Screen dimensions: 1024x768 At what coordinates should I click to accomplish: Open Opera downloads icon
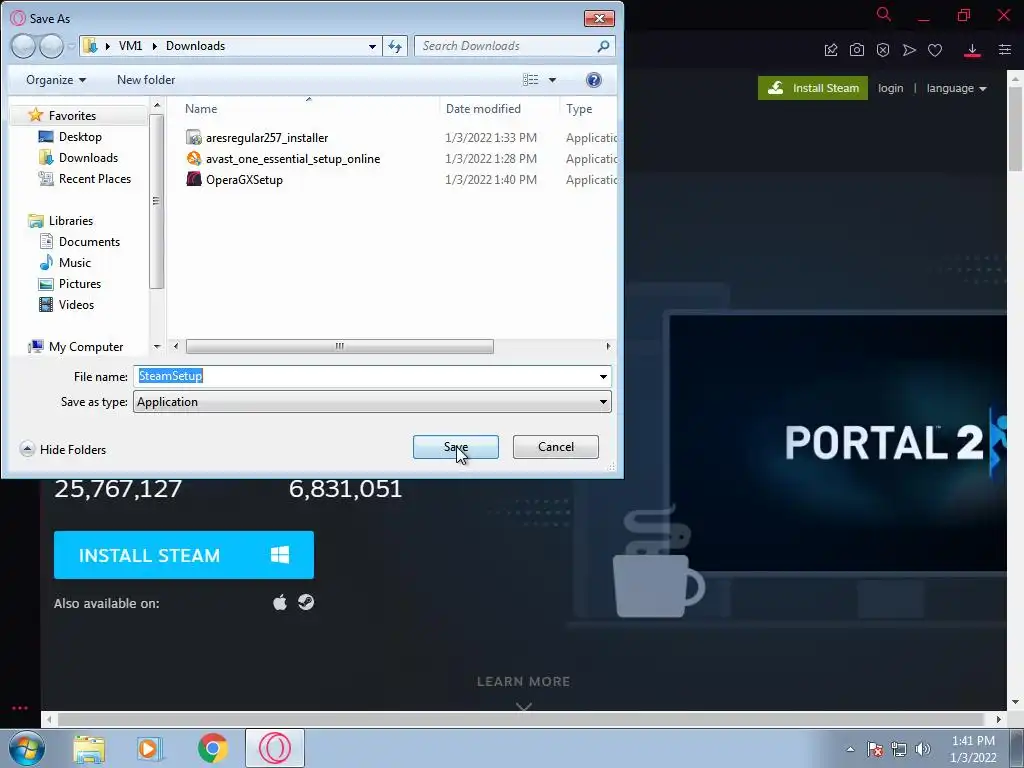pos(972,50)
